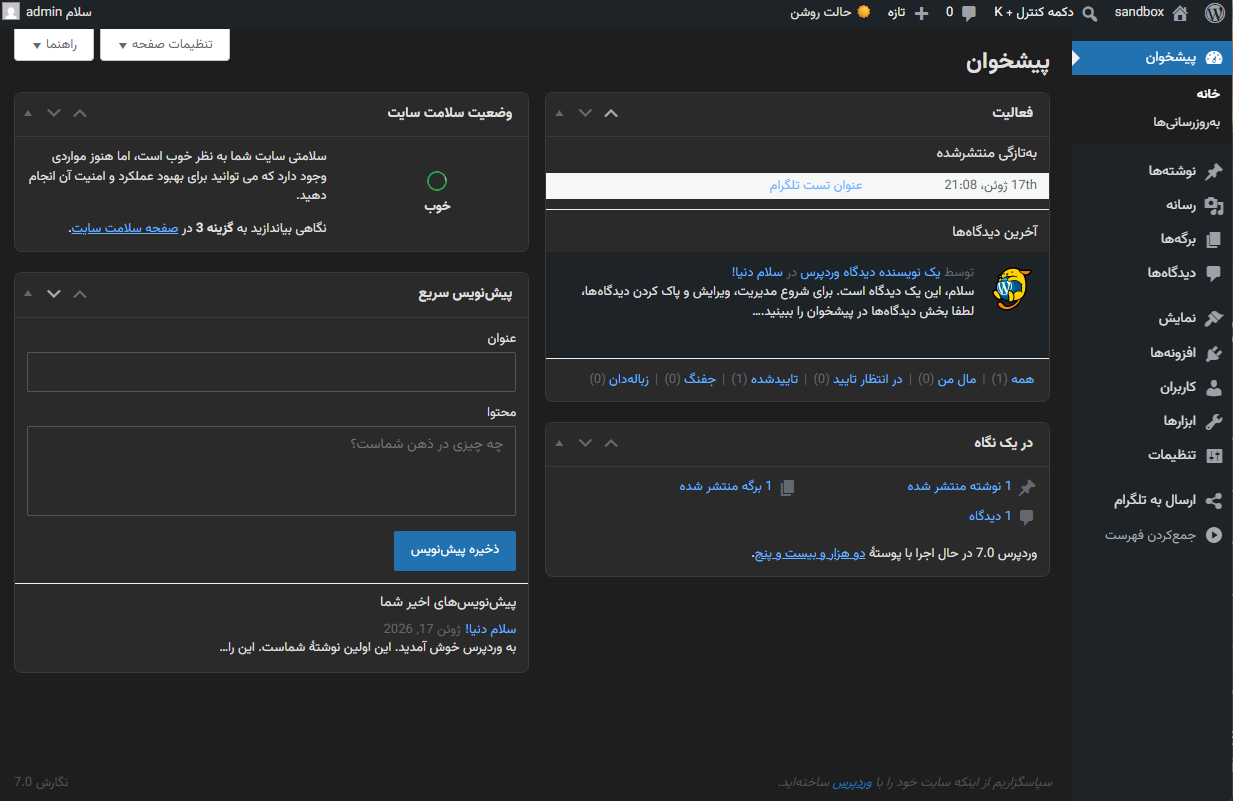Click the media icon for رسانه
Viewport: 1233px width, 801px height.
1214,205
